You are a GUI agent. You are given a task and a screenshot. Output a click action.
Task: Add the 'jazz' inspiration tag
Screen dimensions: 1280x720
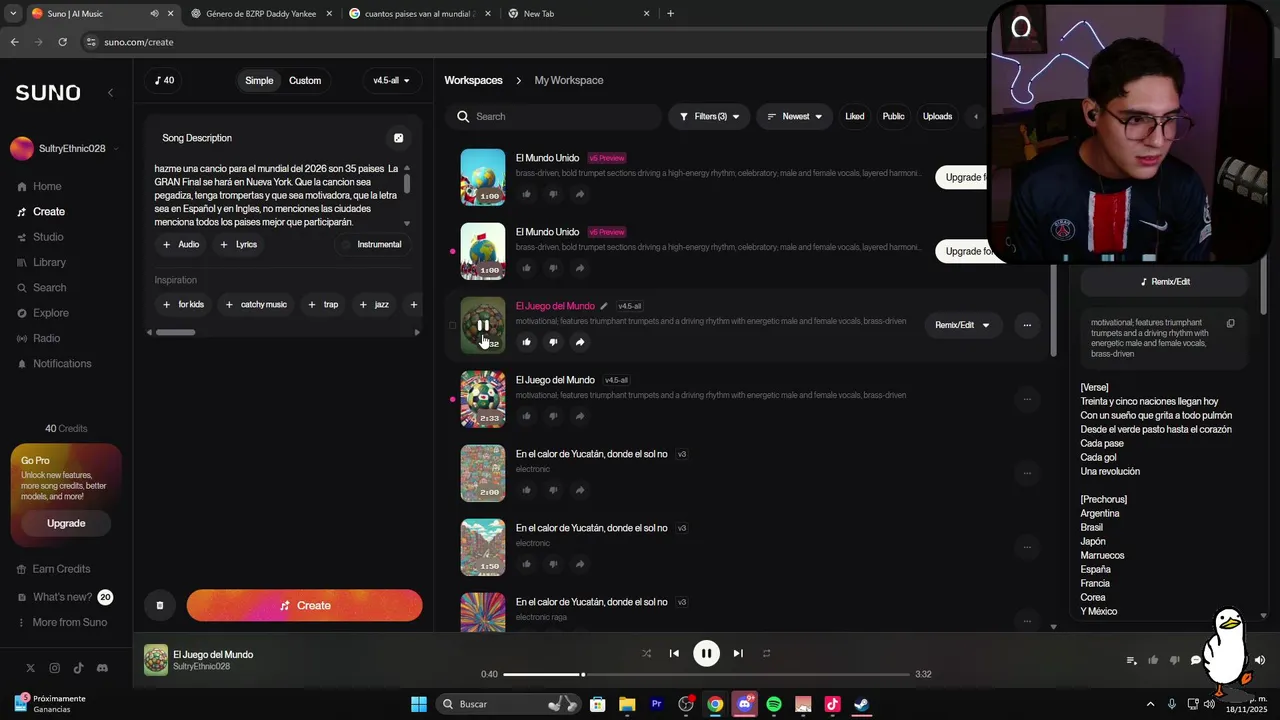click(374, 304)
